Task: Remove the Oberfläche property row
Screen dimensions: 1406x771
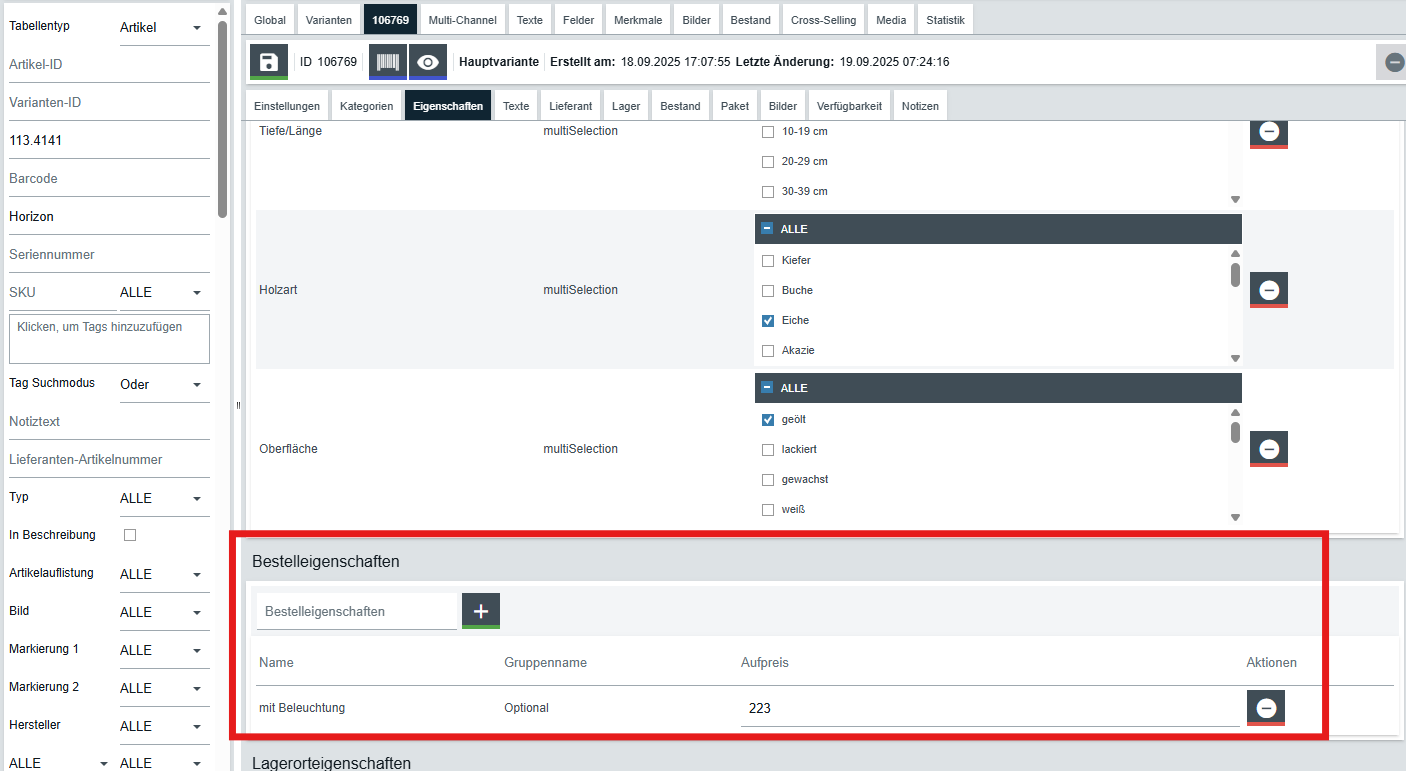Action: click(x=1269, y=449)
